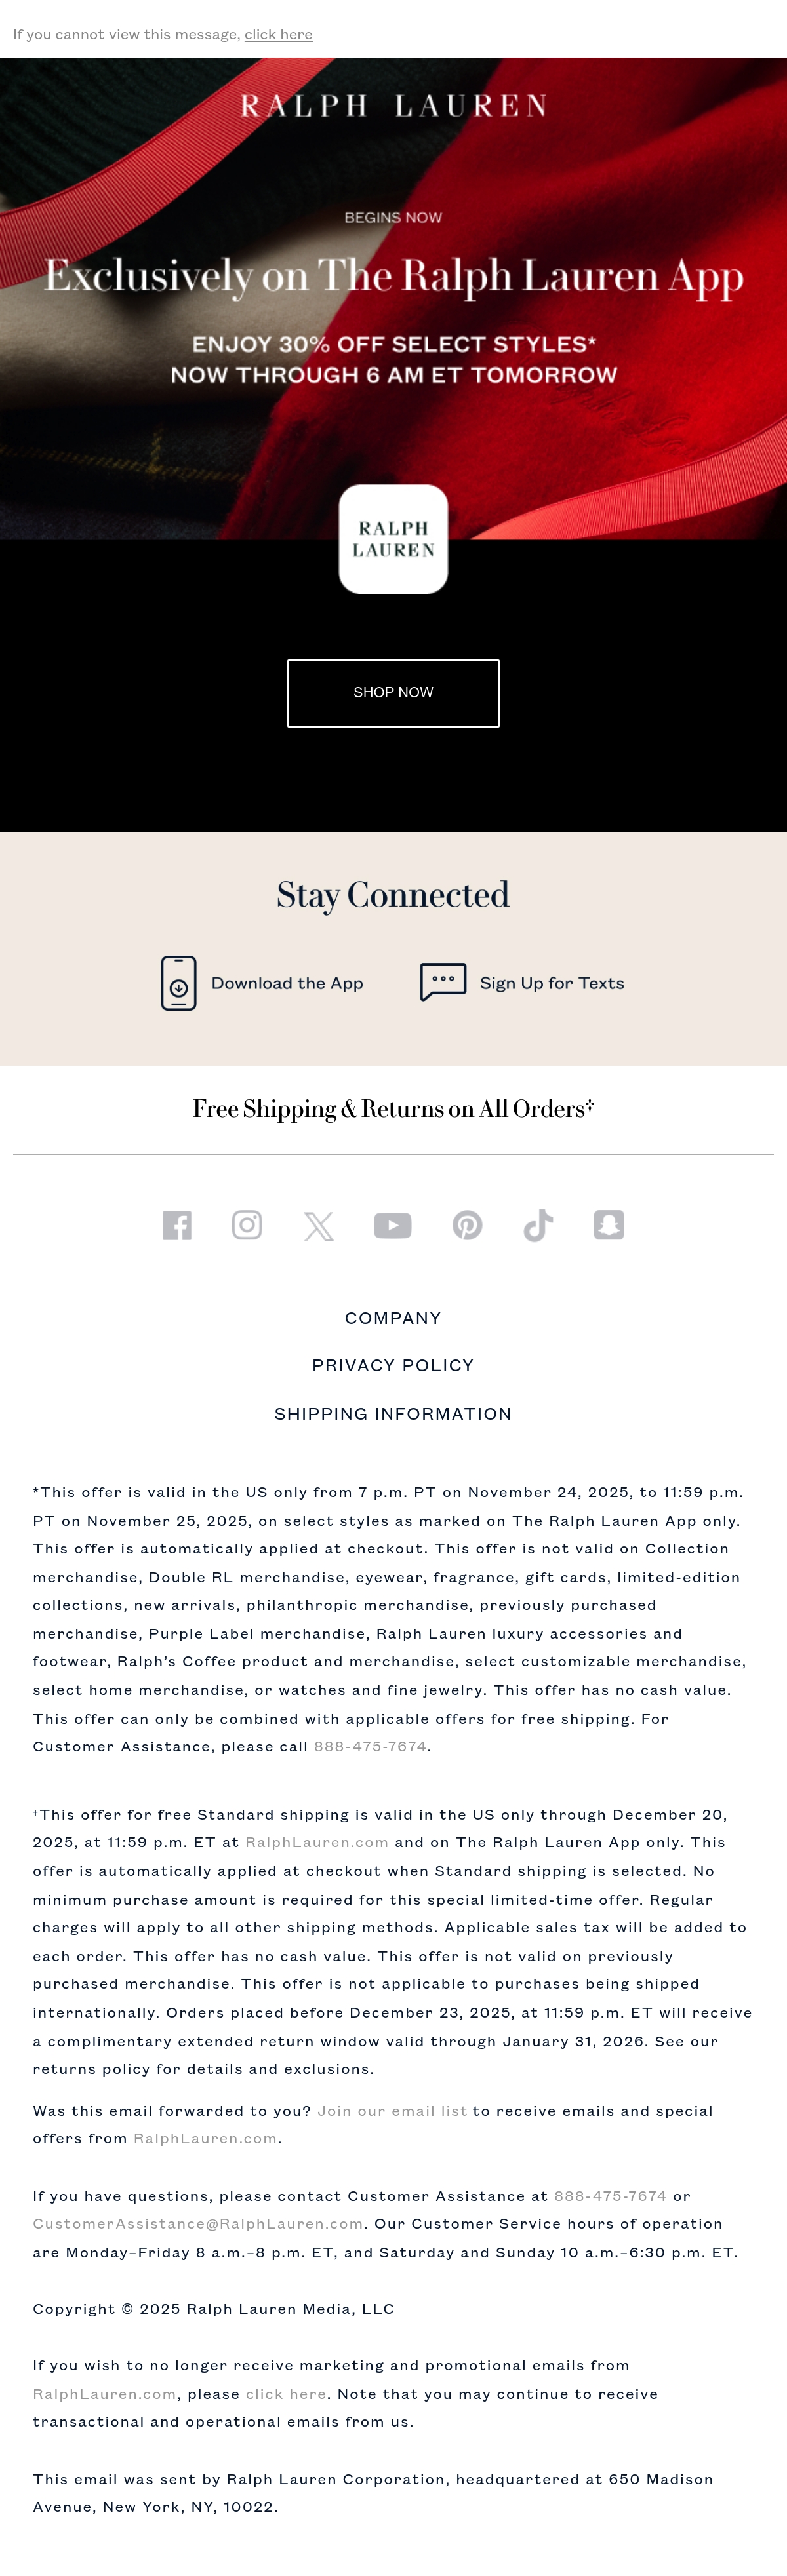Open the Snapchat social icon
787x2576 pixels.
pyautogui.click(x=609, y=1225)
